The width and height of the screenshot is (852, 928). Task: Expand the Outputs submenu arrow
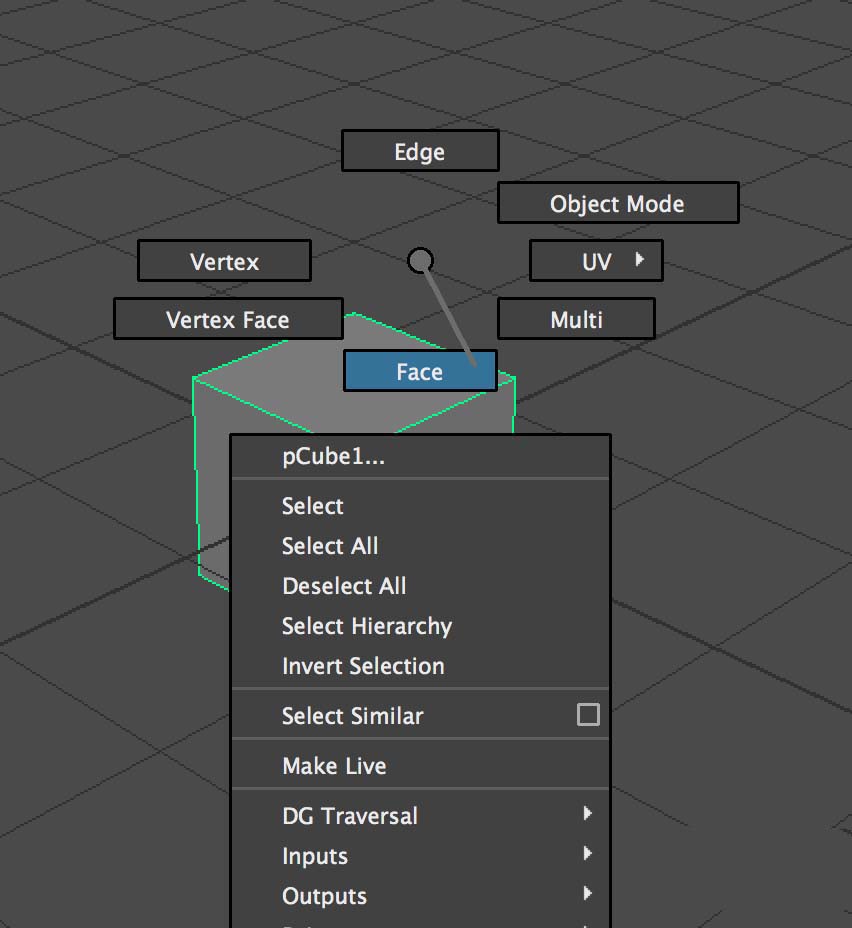(588, 893)
